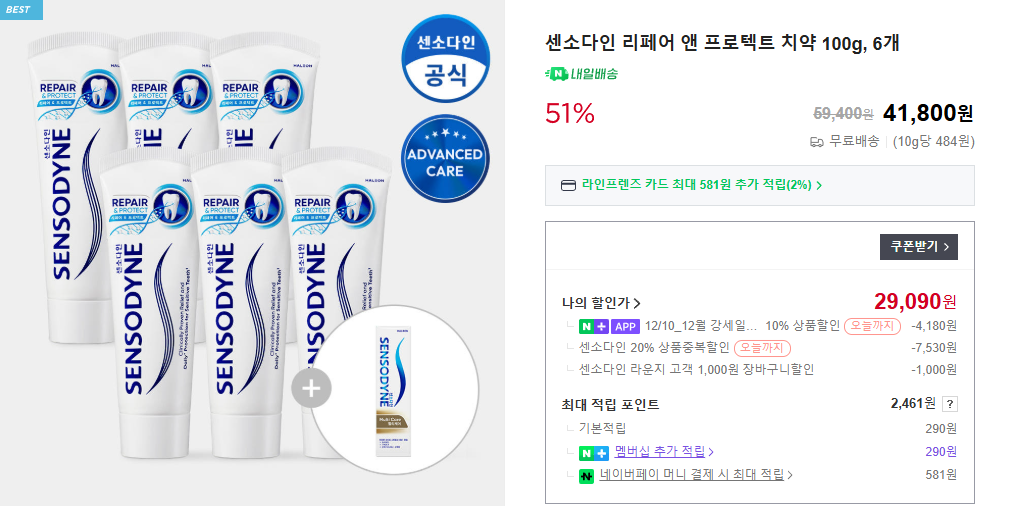Click the question mark help icon
Image resolution: width=1011 pixels, height=506 pixels.
point(949,404)
